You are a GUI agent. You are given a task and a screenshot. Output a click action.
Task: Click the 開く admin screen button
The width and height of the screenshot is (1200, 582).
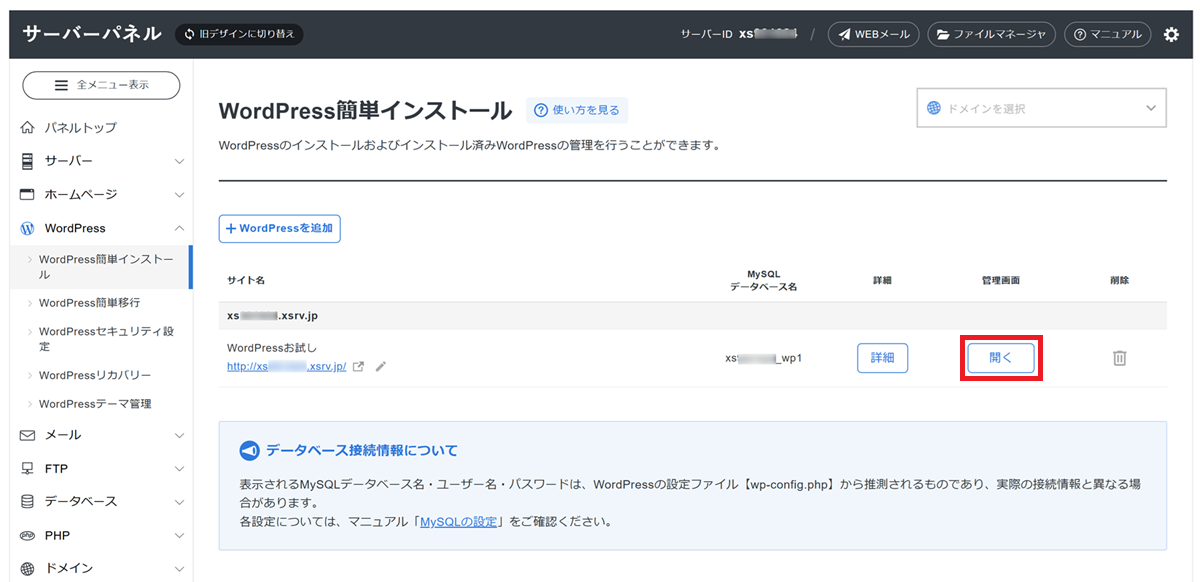[x=1000, y=358]
